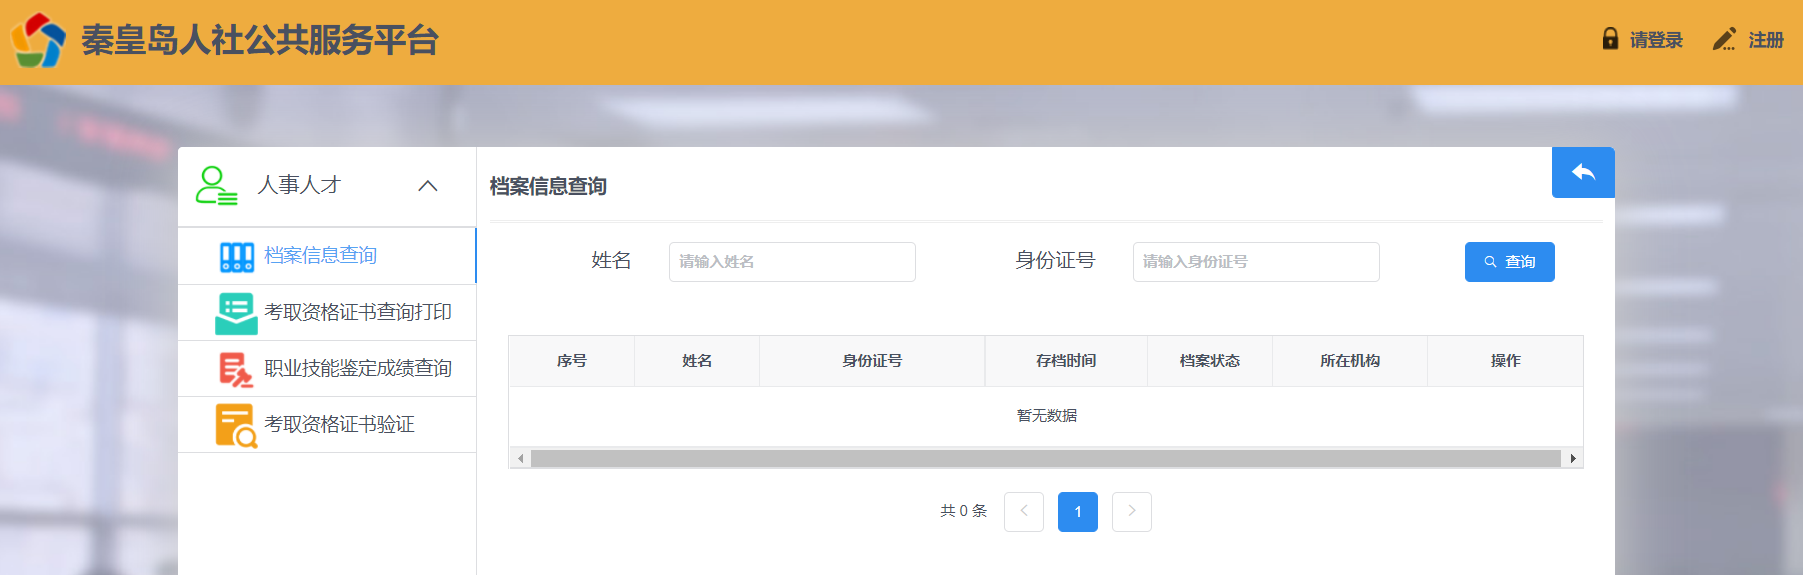Click the pencil icon beside 注册
Screen dimensions: 1803x575
(1724, 40)
